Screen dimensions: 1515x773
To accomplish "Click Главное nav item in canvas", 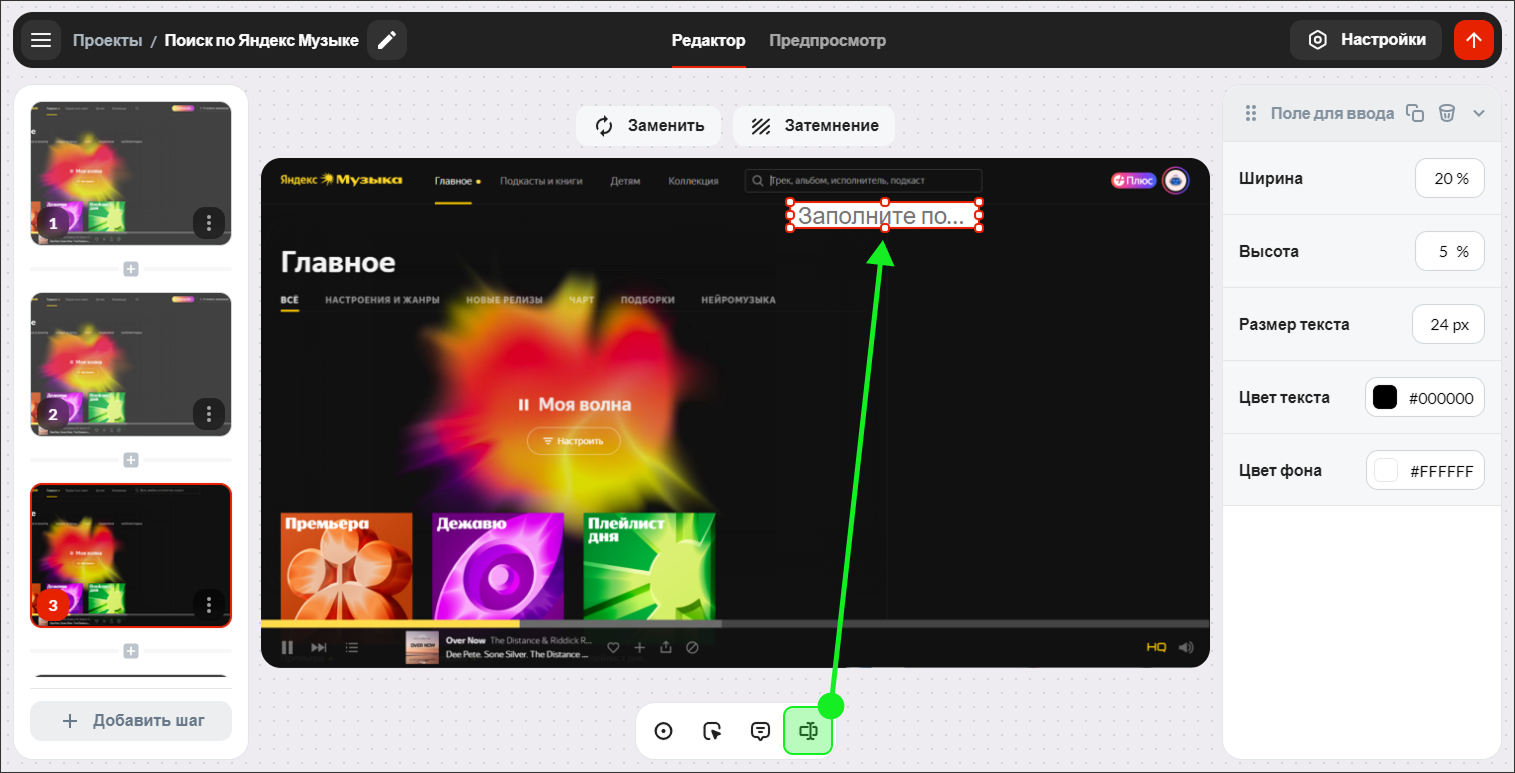I will [453, 181].
